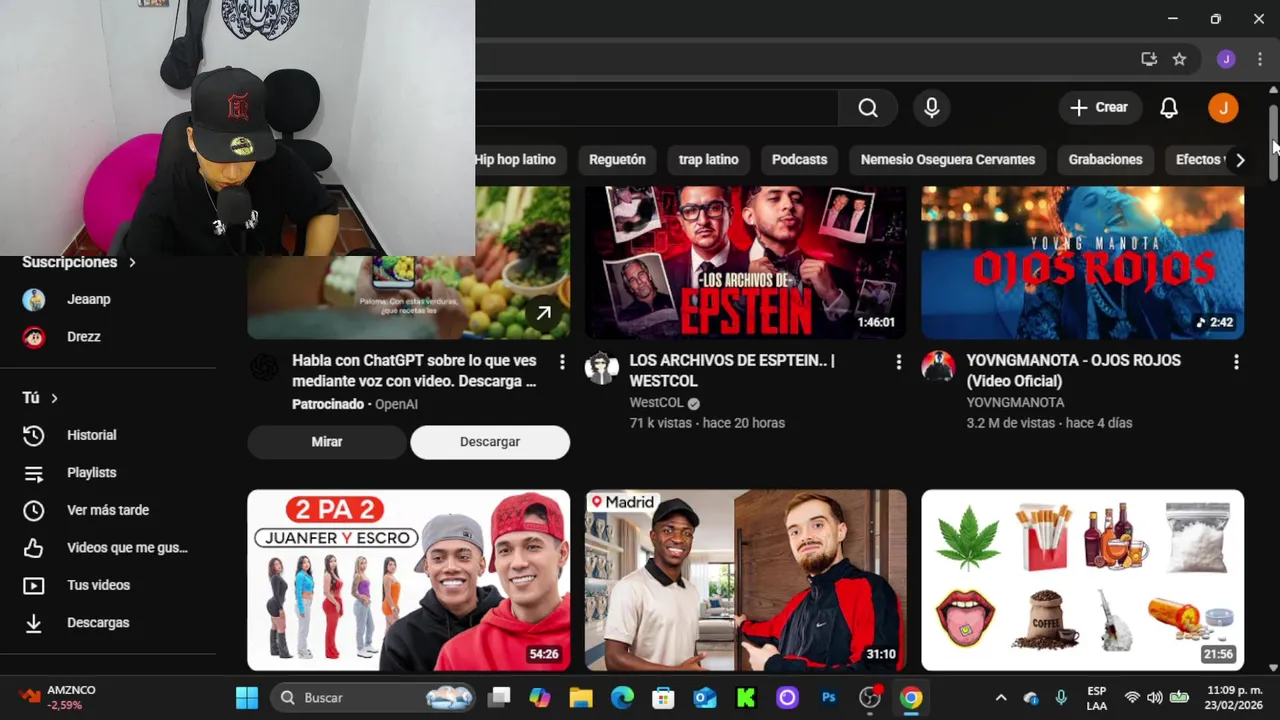This screenshot has width=1280, height=720.
Task: Open Outlook from the taskbar
Action: tap(705, 698)
